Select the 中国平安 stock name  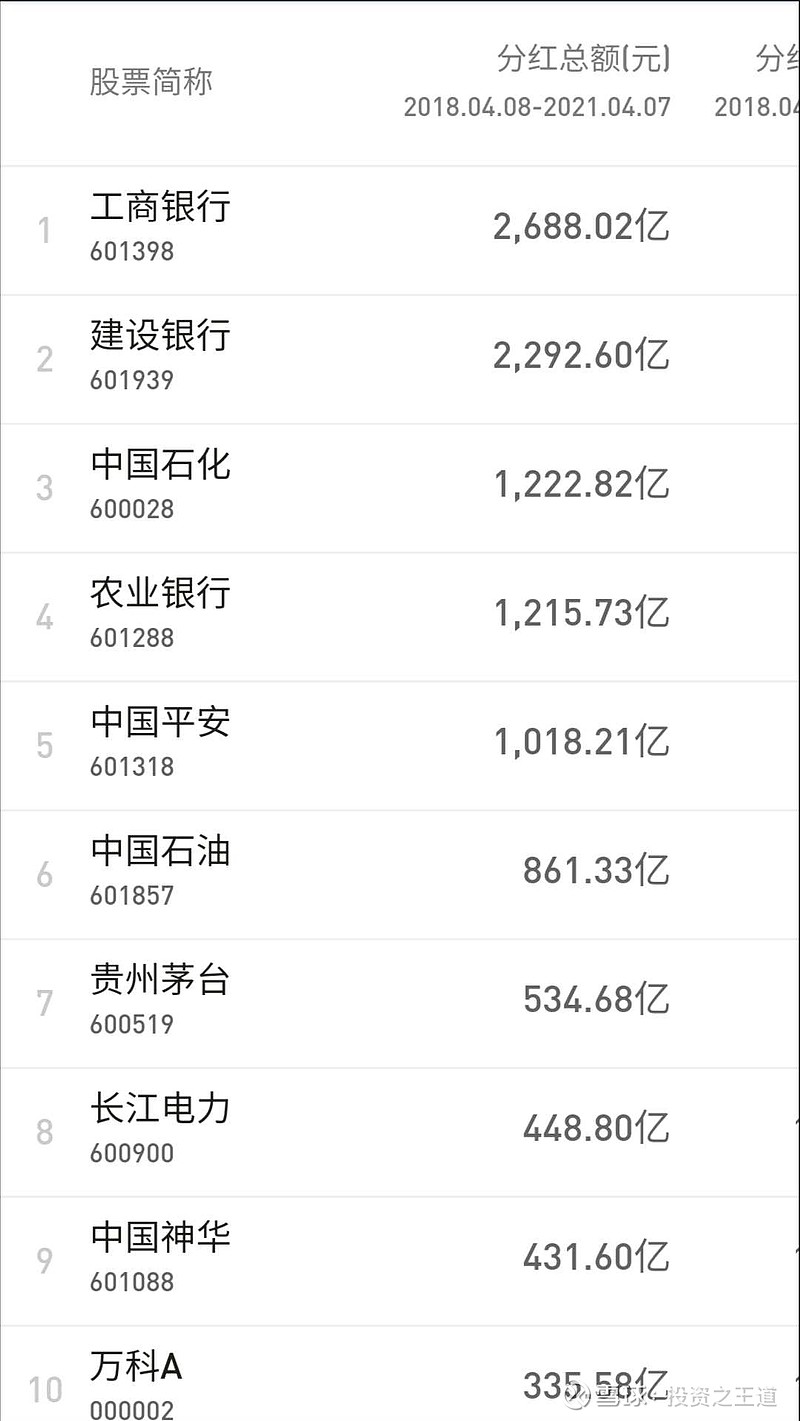(x=160, y=723)
